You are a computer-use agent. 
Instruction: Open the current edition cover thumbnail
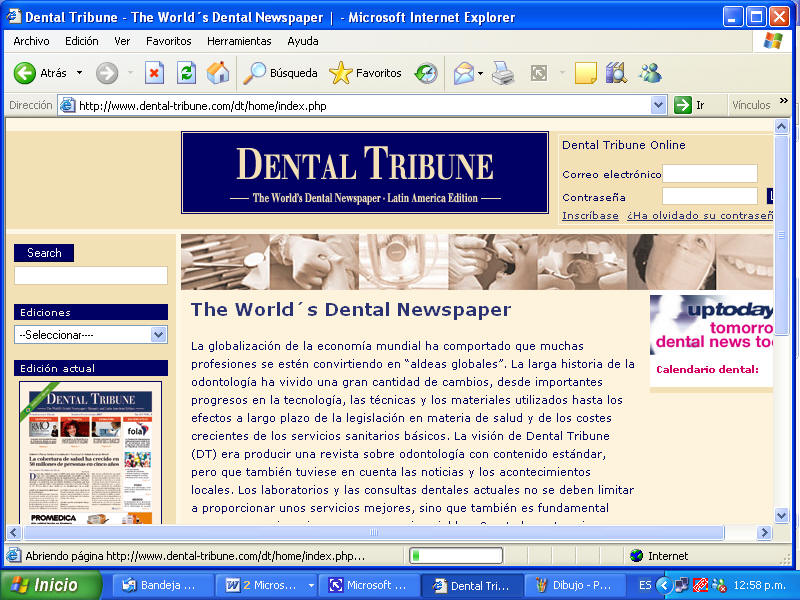coord(90,453)
